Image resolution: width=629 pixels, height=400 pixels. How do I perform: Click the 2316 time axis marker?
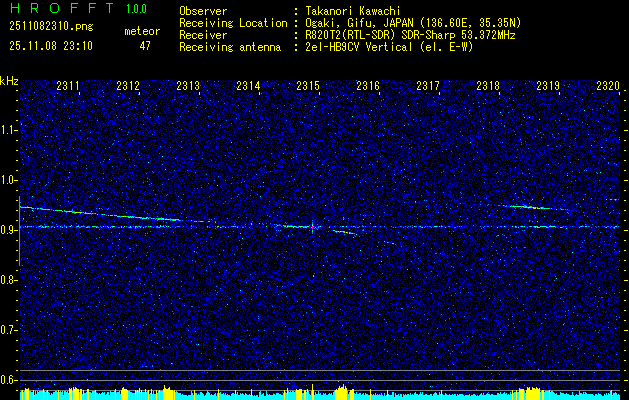(368, 85)
